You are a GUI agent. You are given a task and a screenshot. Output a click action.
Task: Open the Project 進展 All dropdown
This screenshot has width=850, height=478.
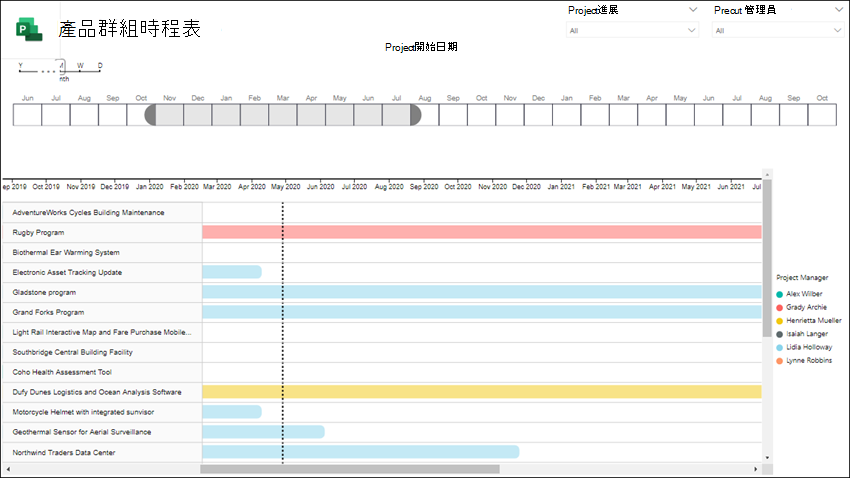tap(632, 30)
